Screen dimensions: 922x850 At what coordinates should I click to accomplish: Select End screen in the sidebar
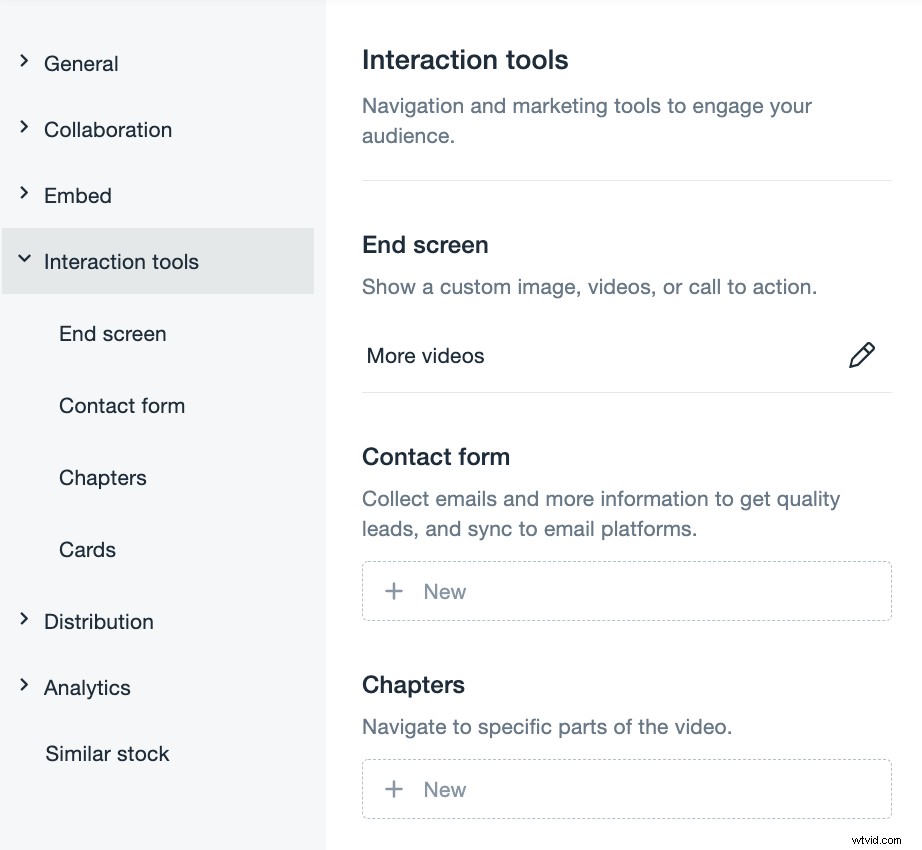(x=112, y=333)
